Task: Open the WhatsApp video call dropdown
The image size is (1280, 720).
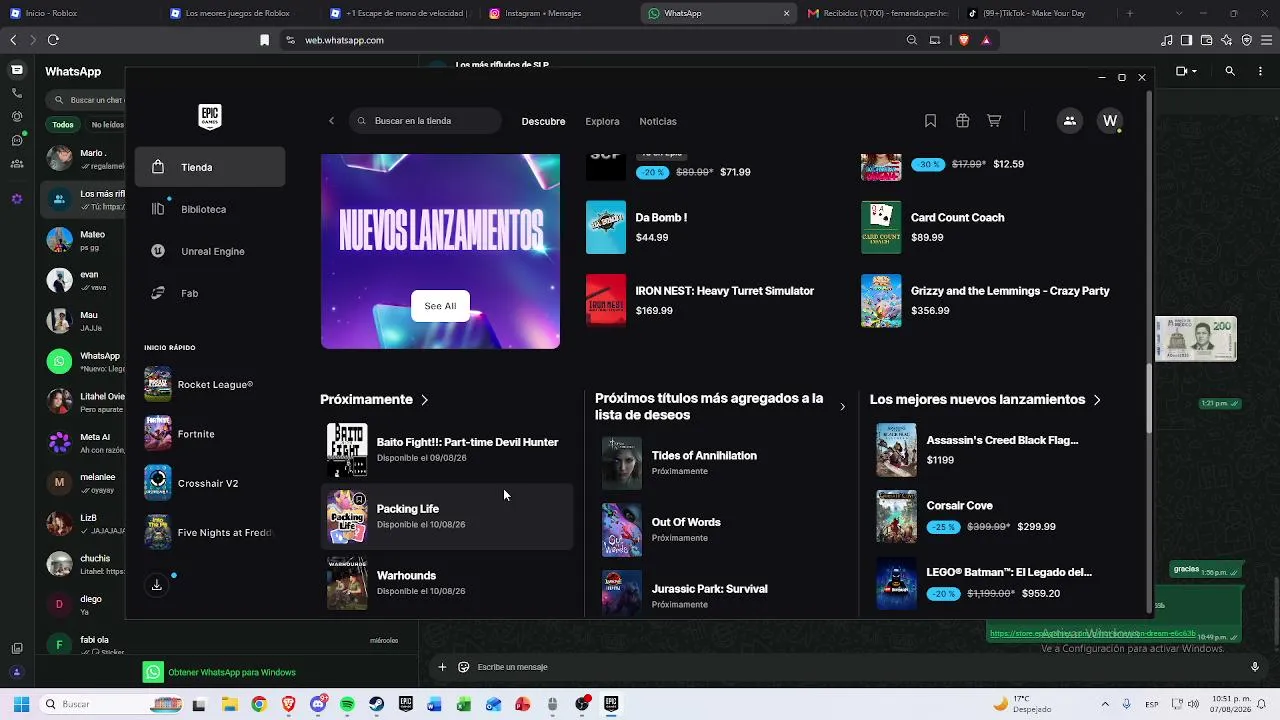Action: (x=1186, y=71)
